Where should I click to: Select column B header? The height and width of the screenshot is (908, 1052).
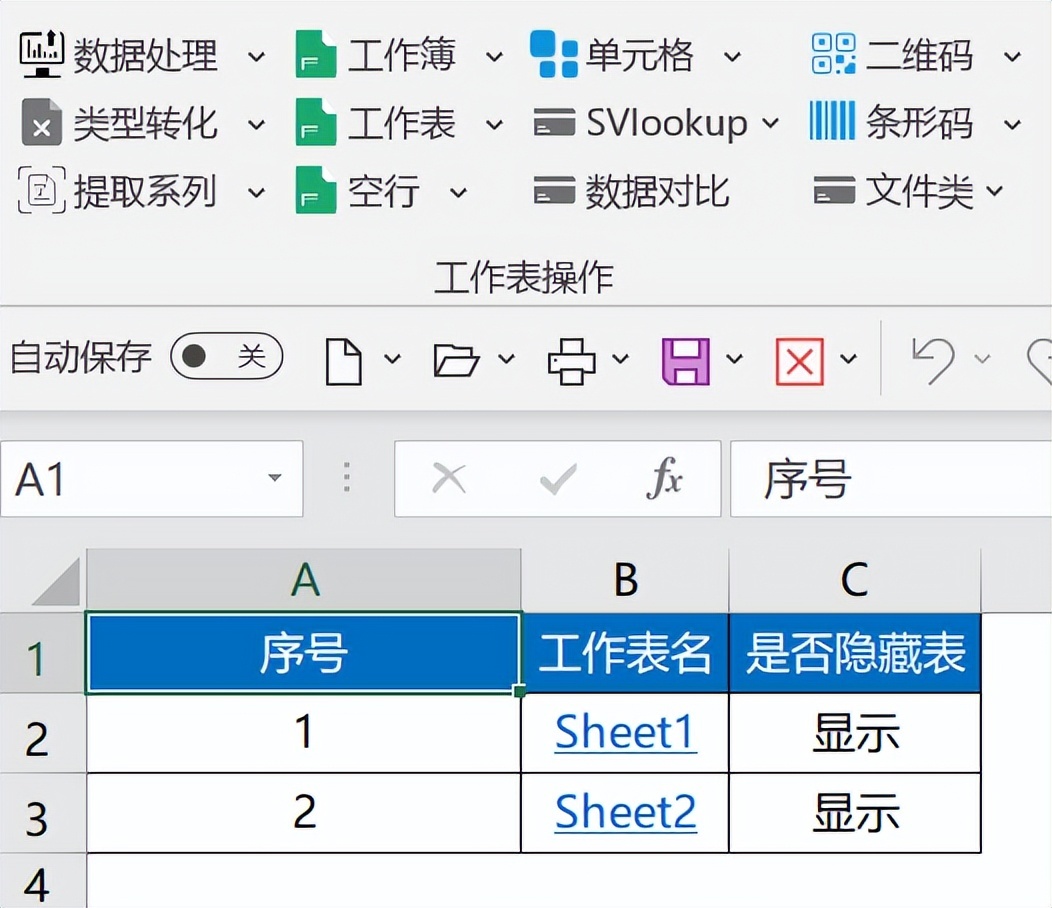[x=625, y=579]
